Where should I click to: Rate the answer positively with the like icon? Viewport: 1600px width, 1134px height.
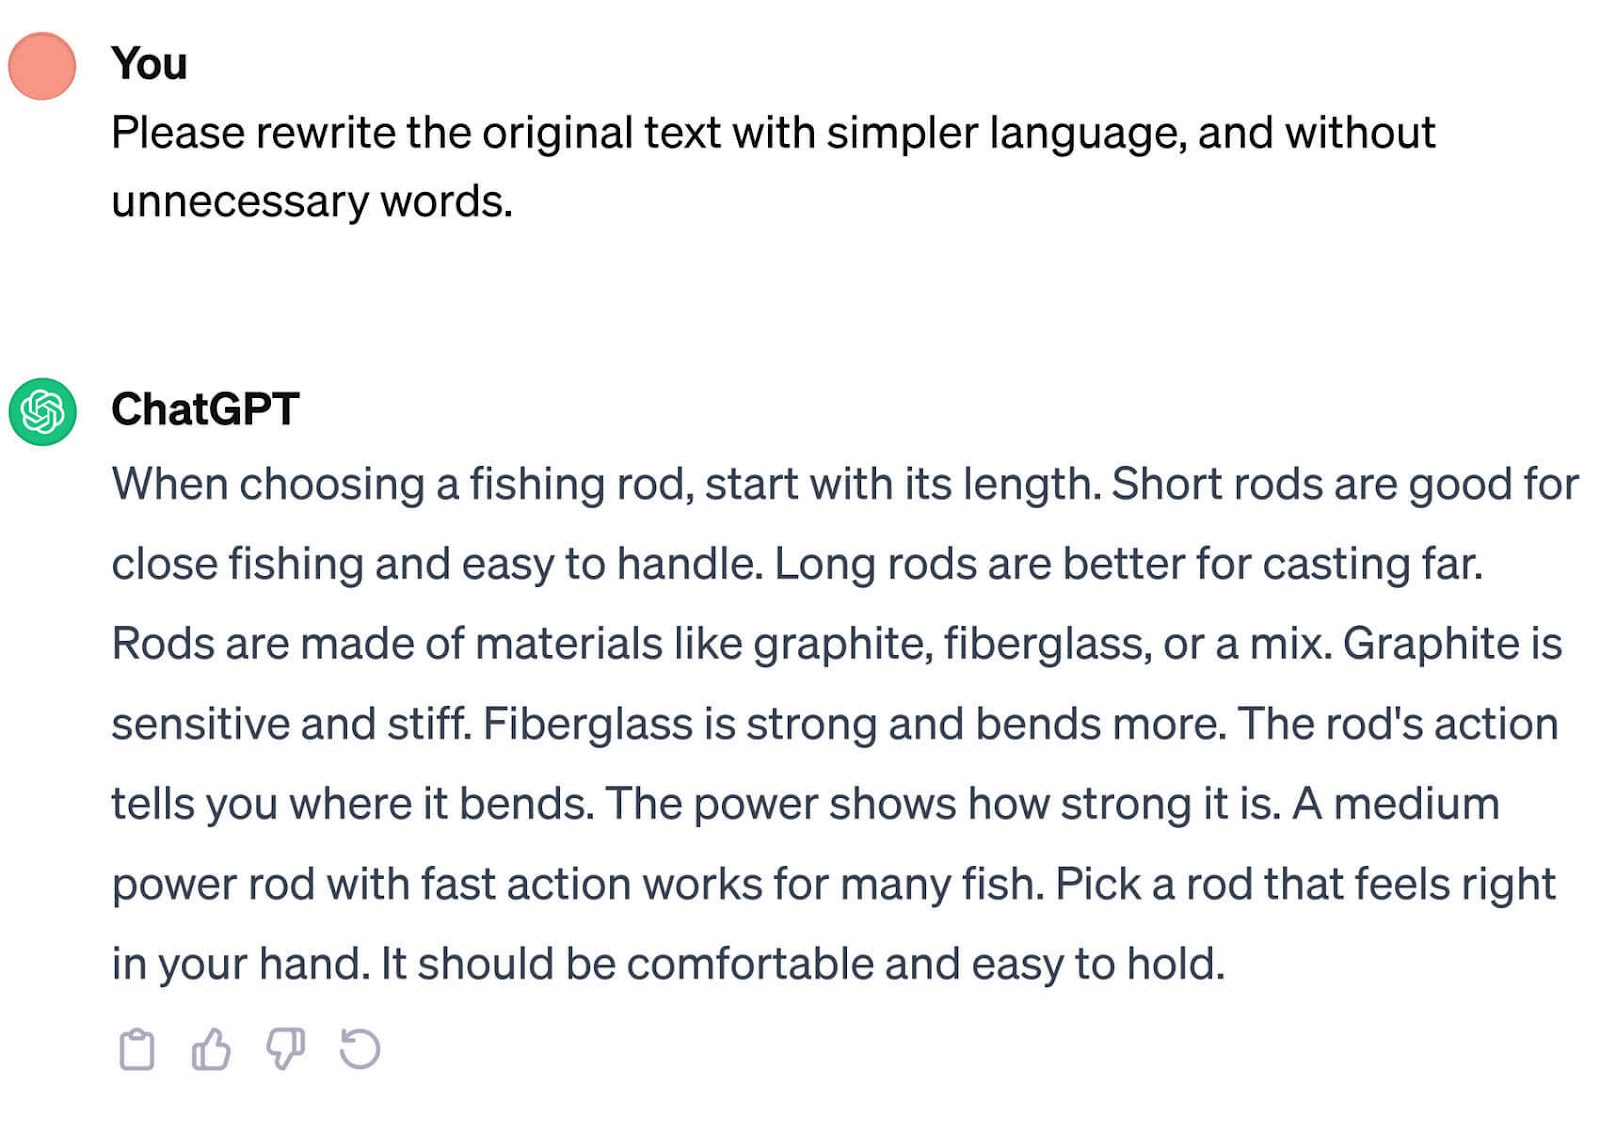click(210, 1050)
